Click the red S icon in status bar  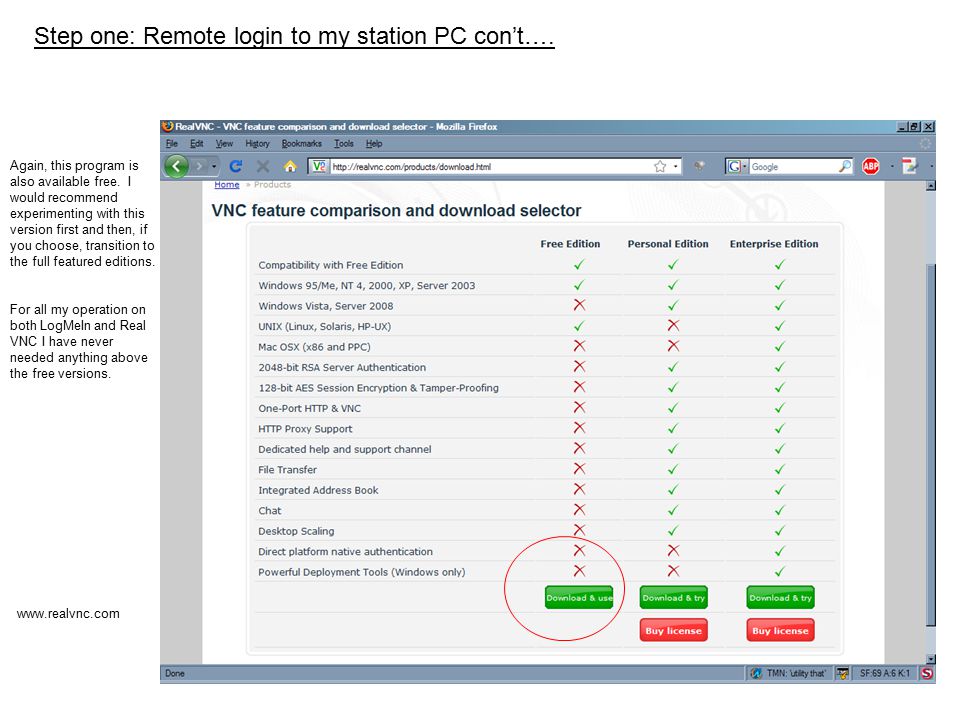(927, 673)
